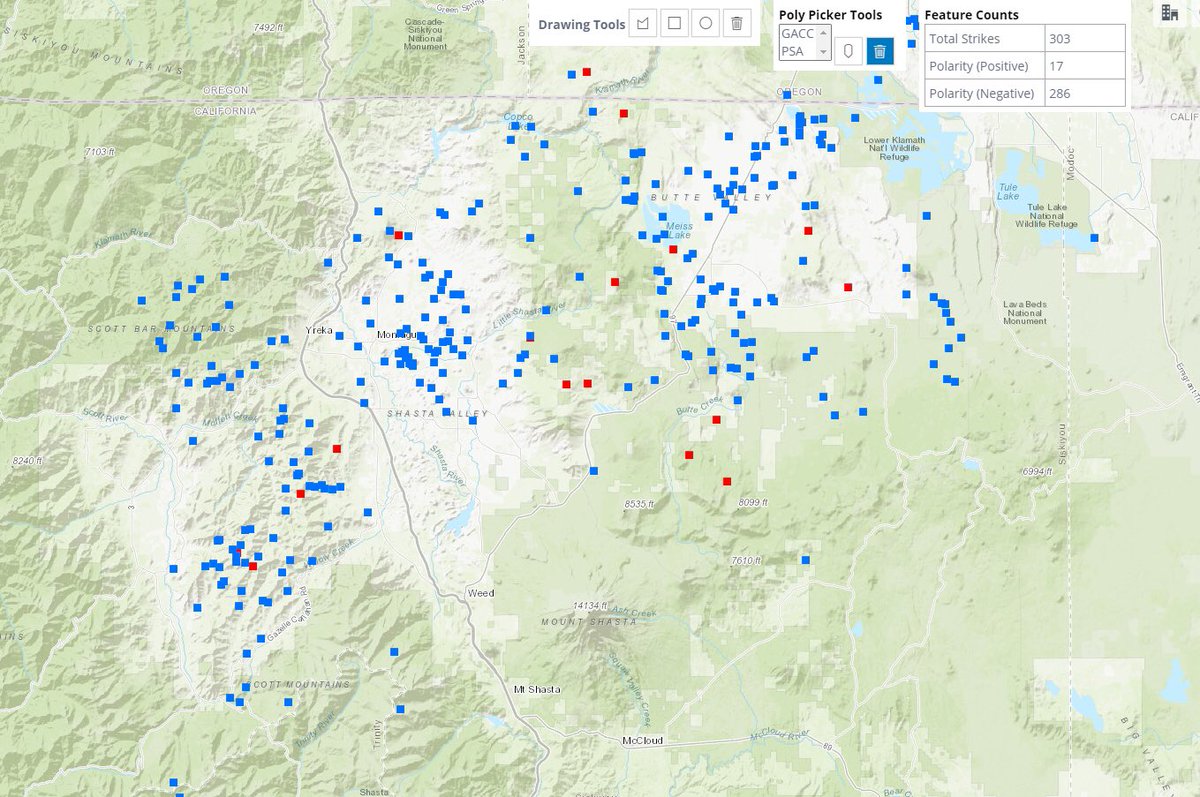
Task: Click the Poly Picker list down arrow
Action: coord(824,51)
